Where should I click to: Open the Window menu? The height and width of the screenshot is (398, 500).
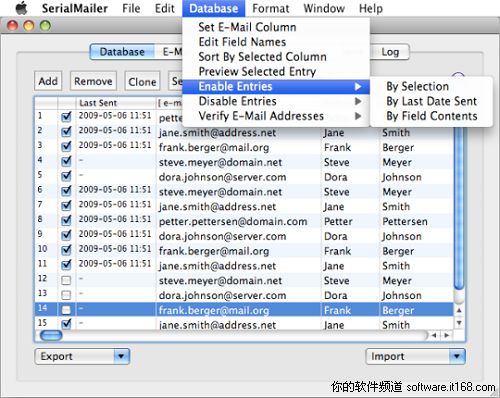tap(324, 8)
